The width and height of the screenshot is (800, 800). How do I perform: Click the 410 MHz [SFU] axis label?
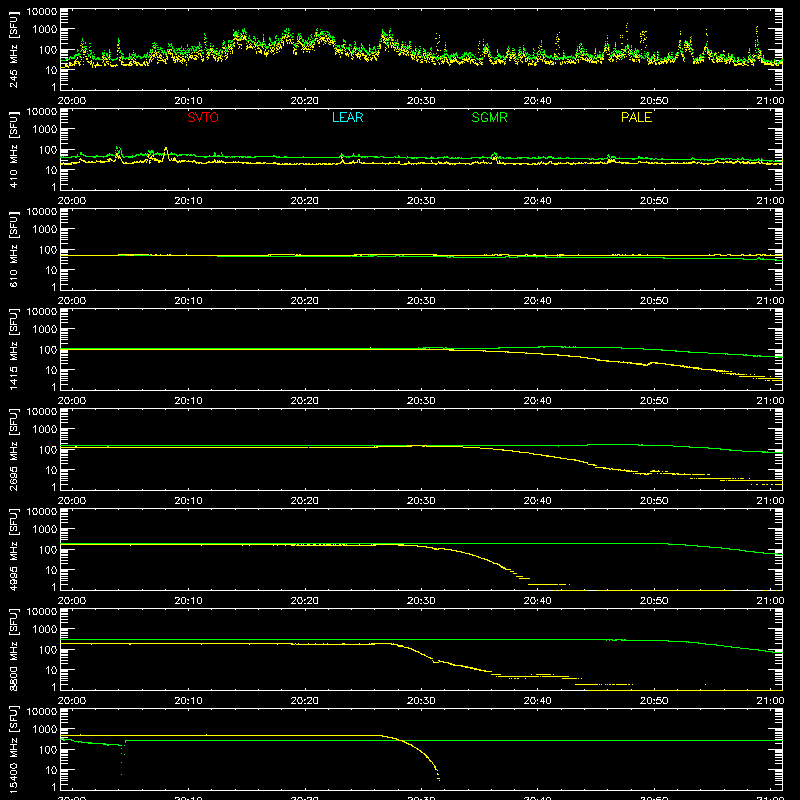pyautogui.click(x=14, y=151)
